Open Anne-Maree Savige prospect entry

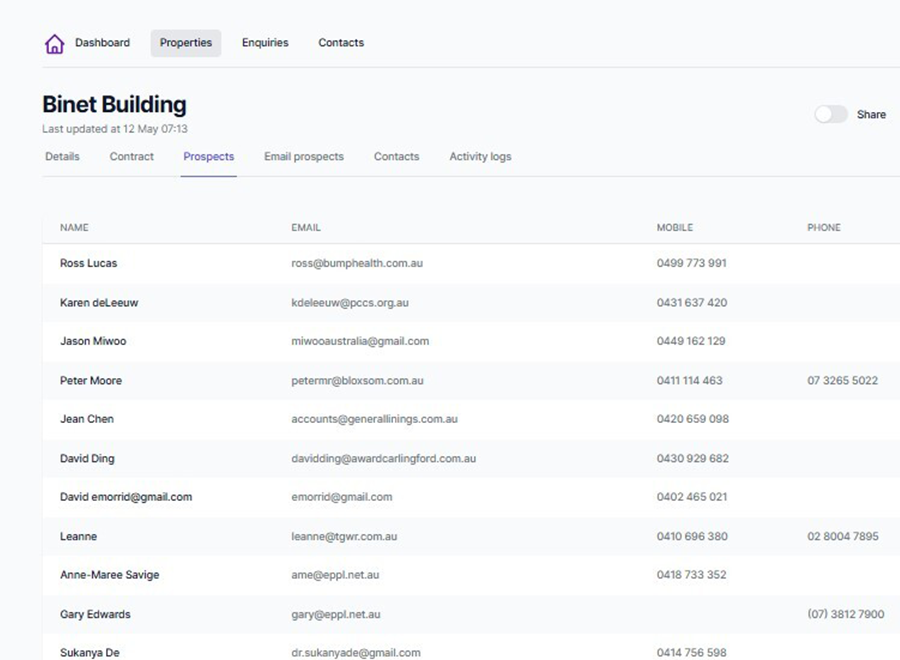pyautogui.click(x=109, y=575)
